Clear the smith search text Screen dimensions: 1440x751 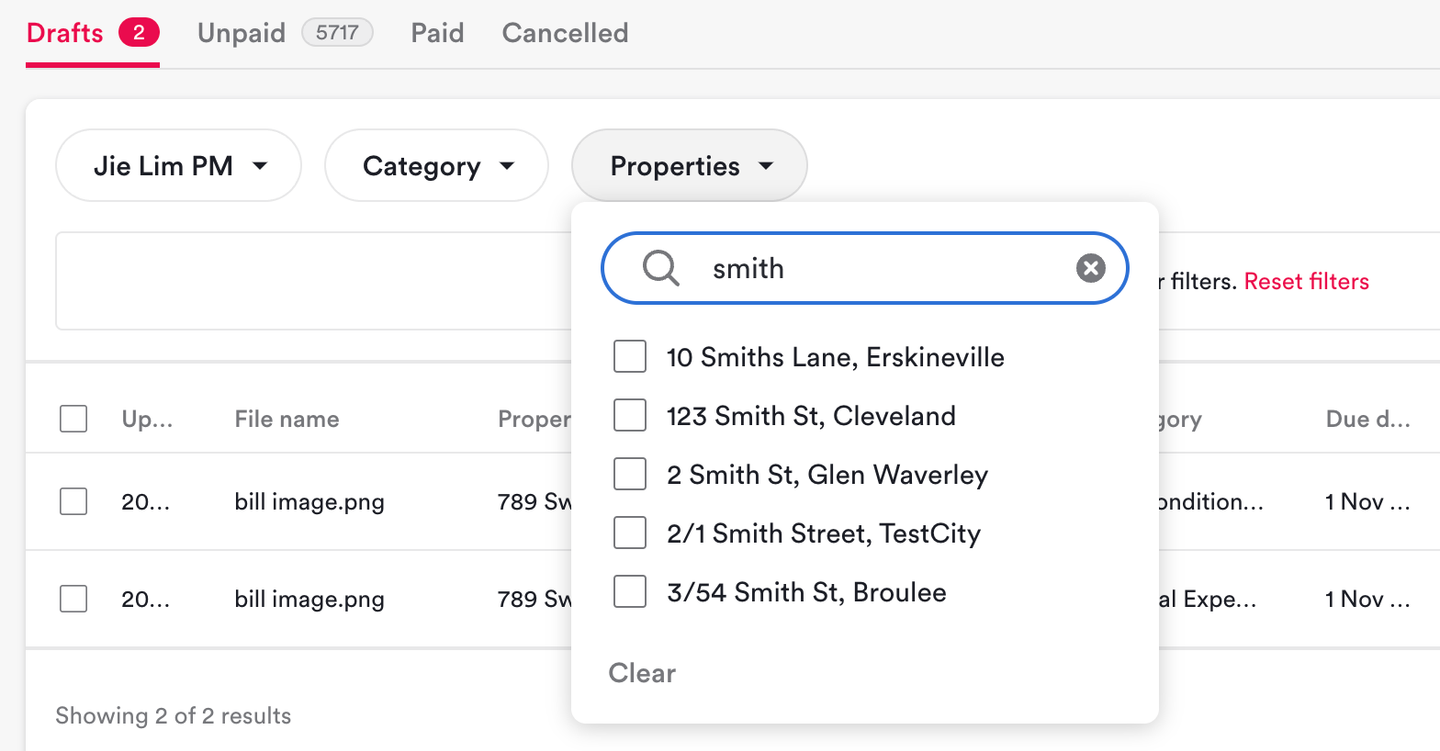pyautogui.click(x=1090, y=268)
